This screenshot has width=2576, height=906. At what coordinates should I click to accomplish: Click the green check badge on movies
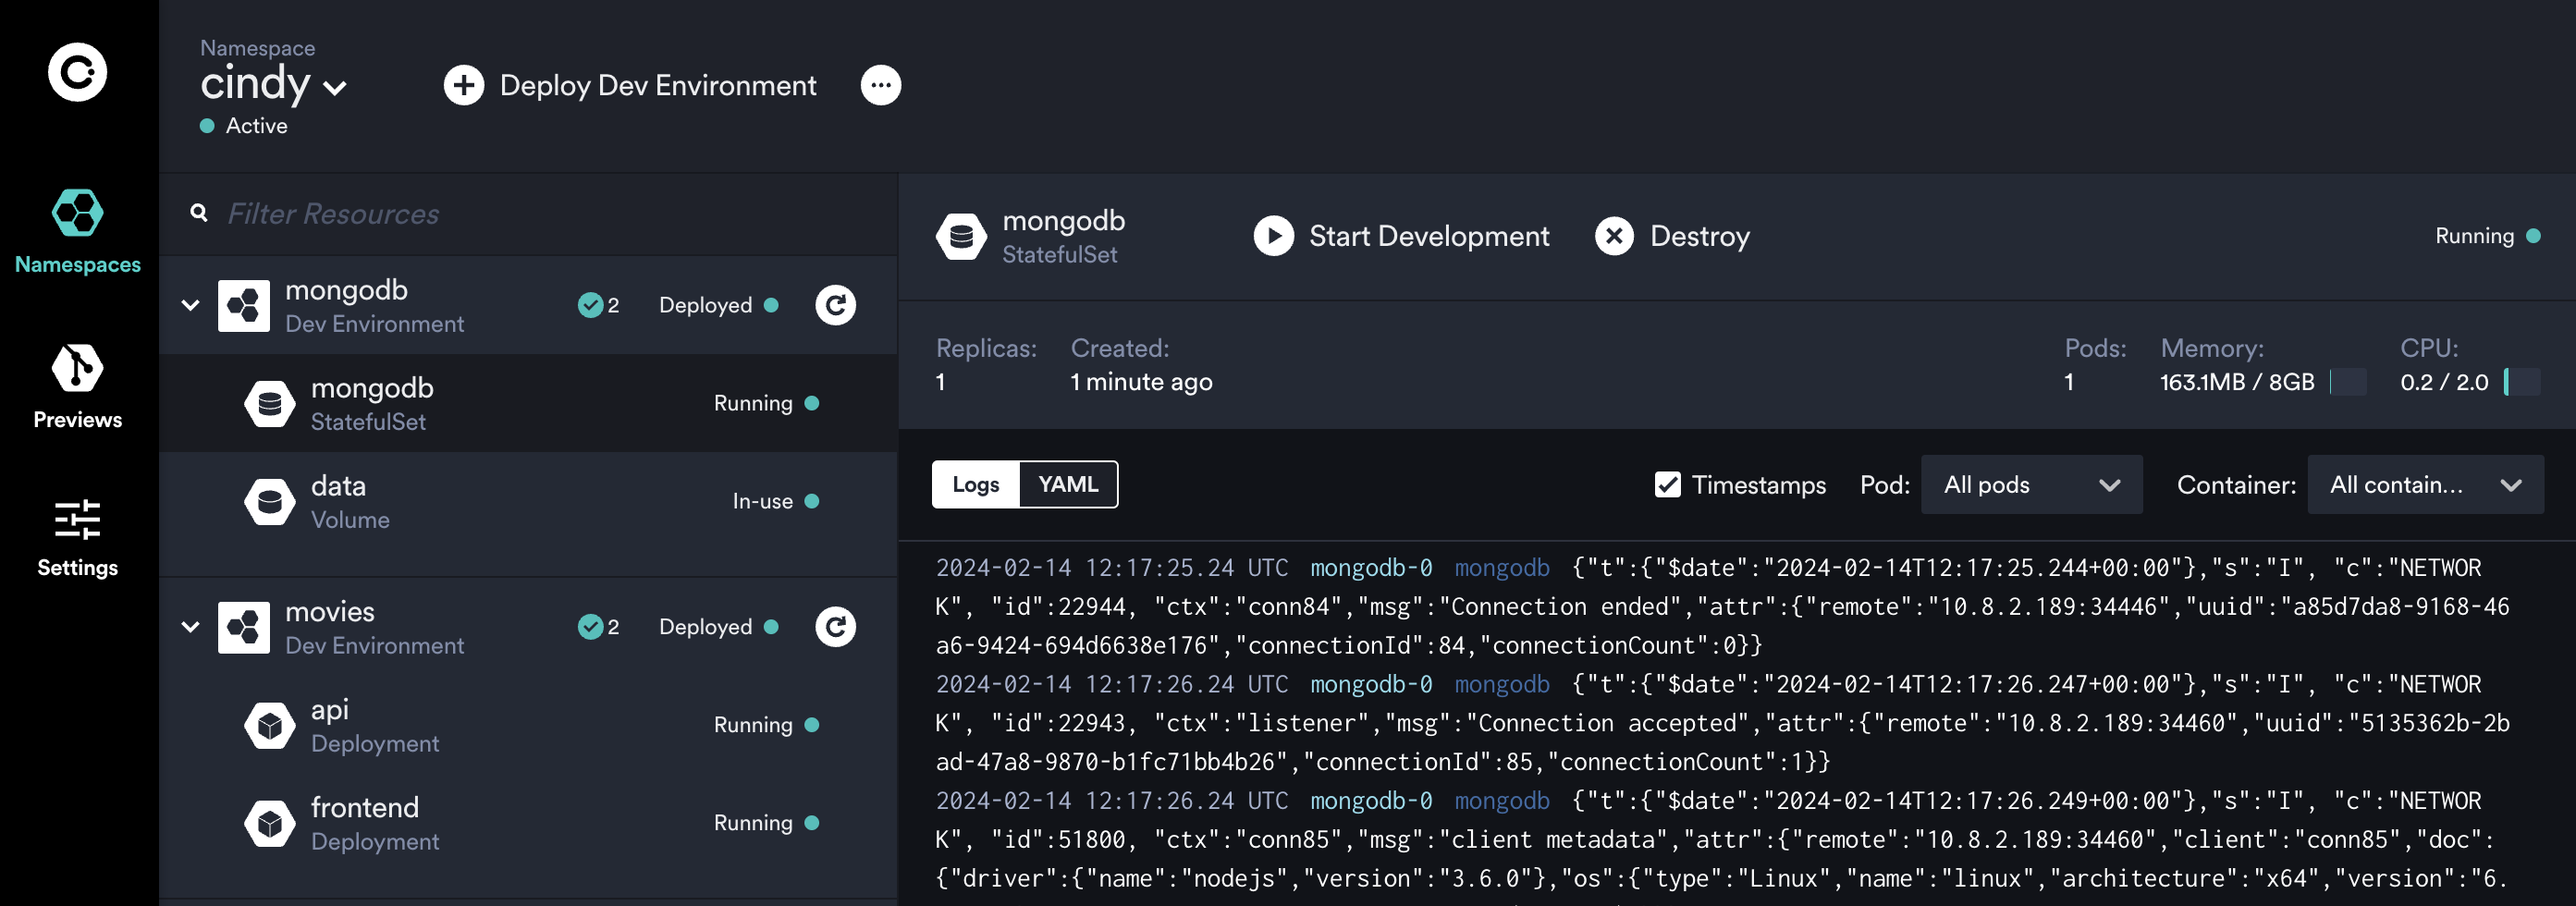coord(590,627)
